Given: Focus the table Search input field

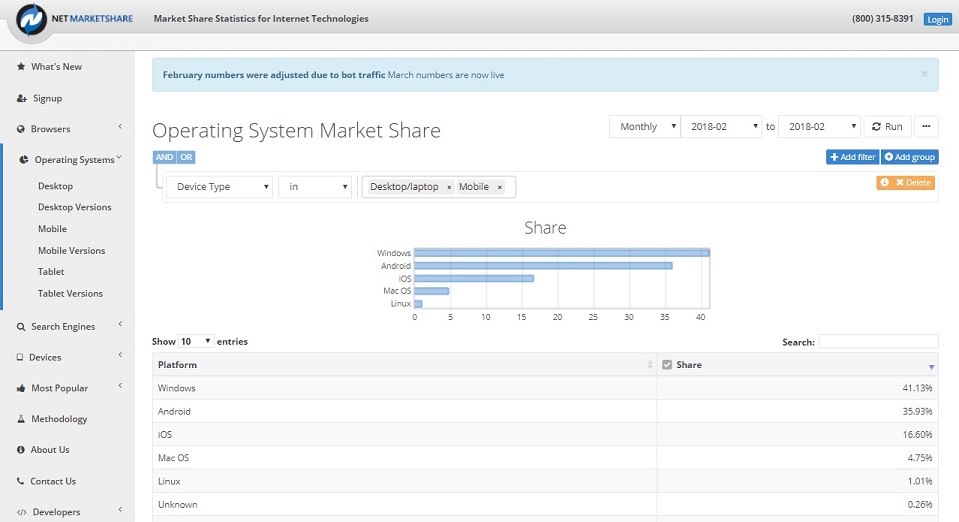Looking at the screenshot, I should click(x=878, y=342).
